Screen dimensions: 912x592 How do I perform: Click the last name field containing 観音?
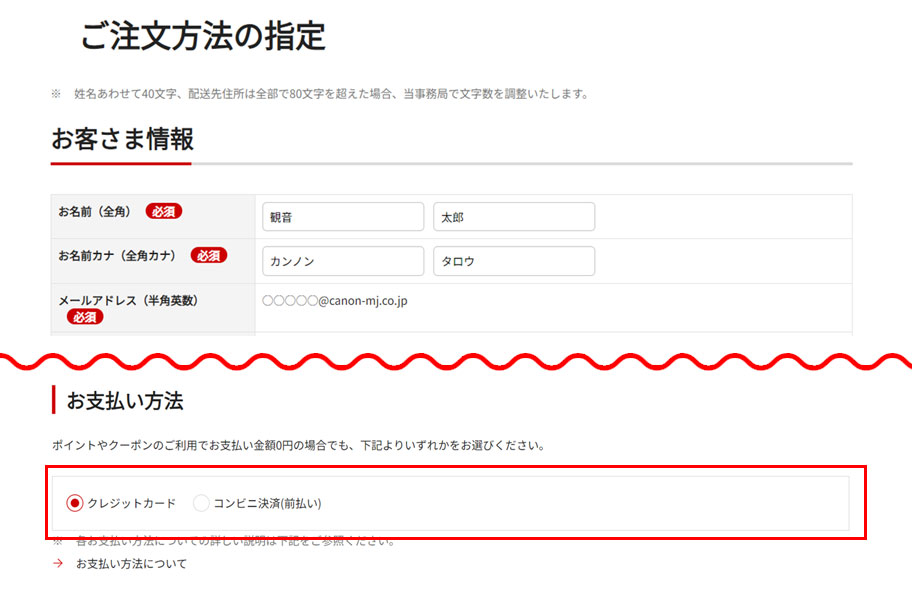pyautogui.click(x=343, y=217)
